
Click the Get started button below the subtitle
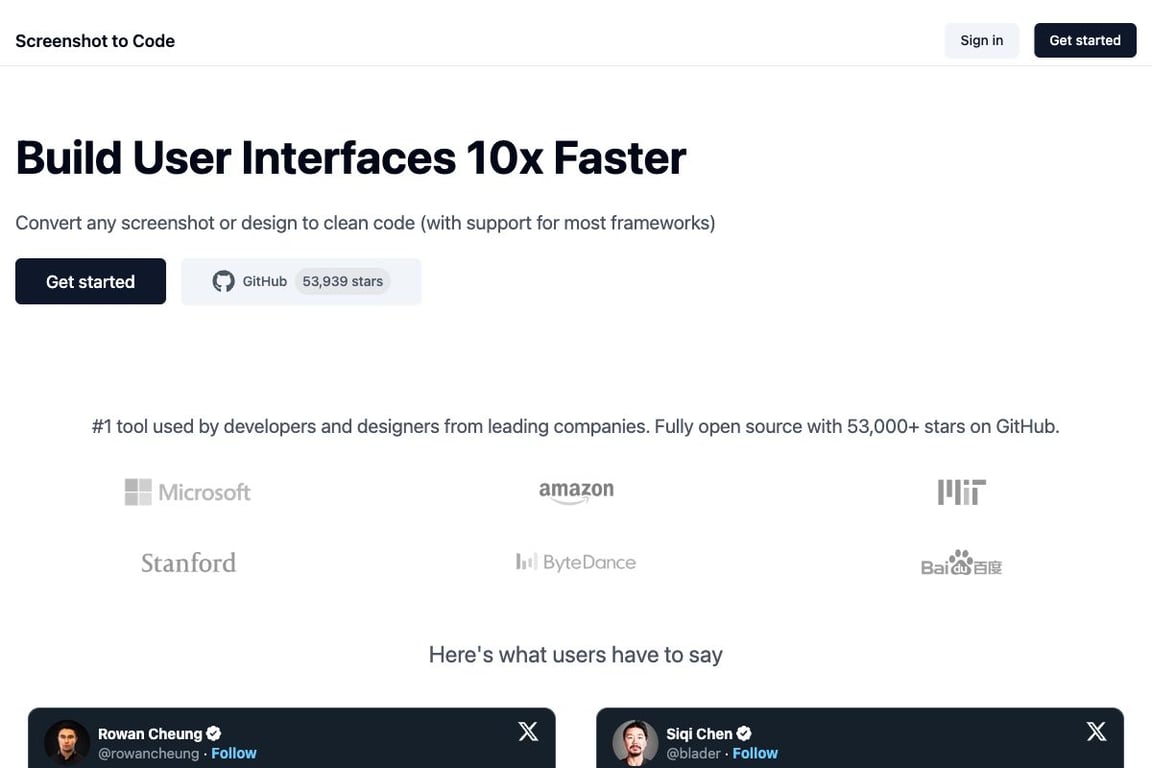pos(90,281)
